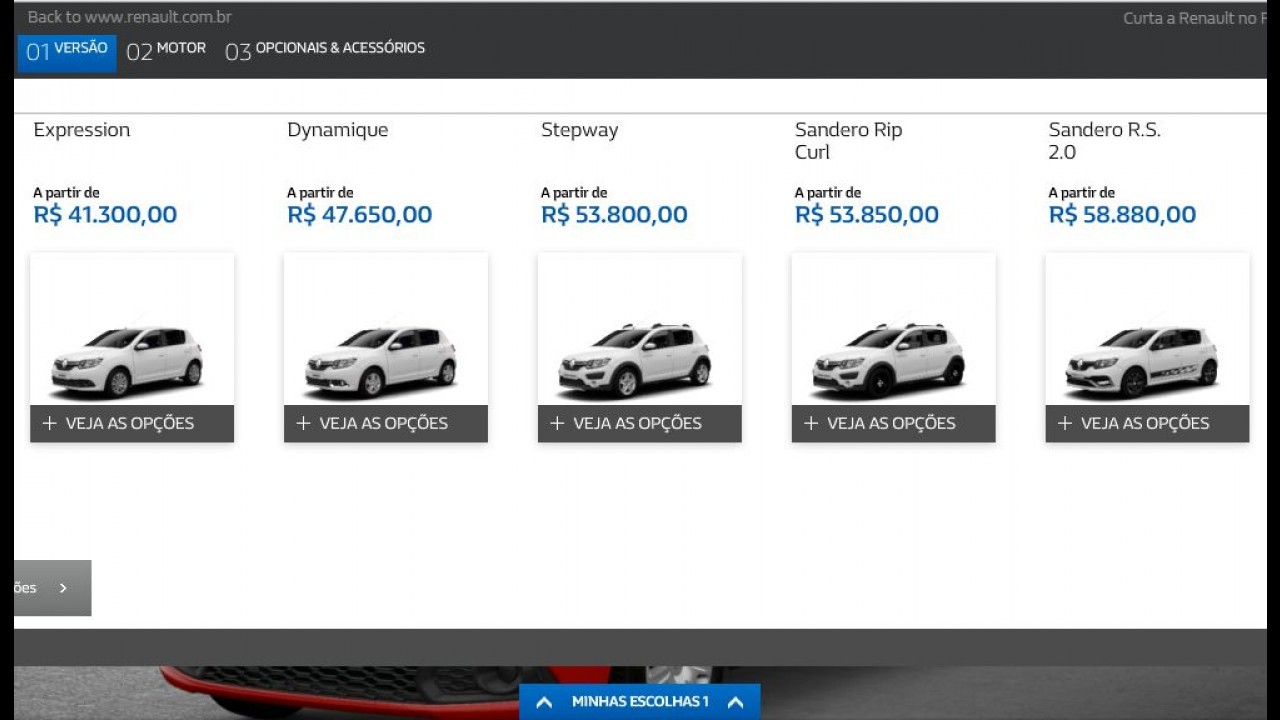Click the gray next-arrow button at left
1280x720 pixels.
coord(53,588)
